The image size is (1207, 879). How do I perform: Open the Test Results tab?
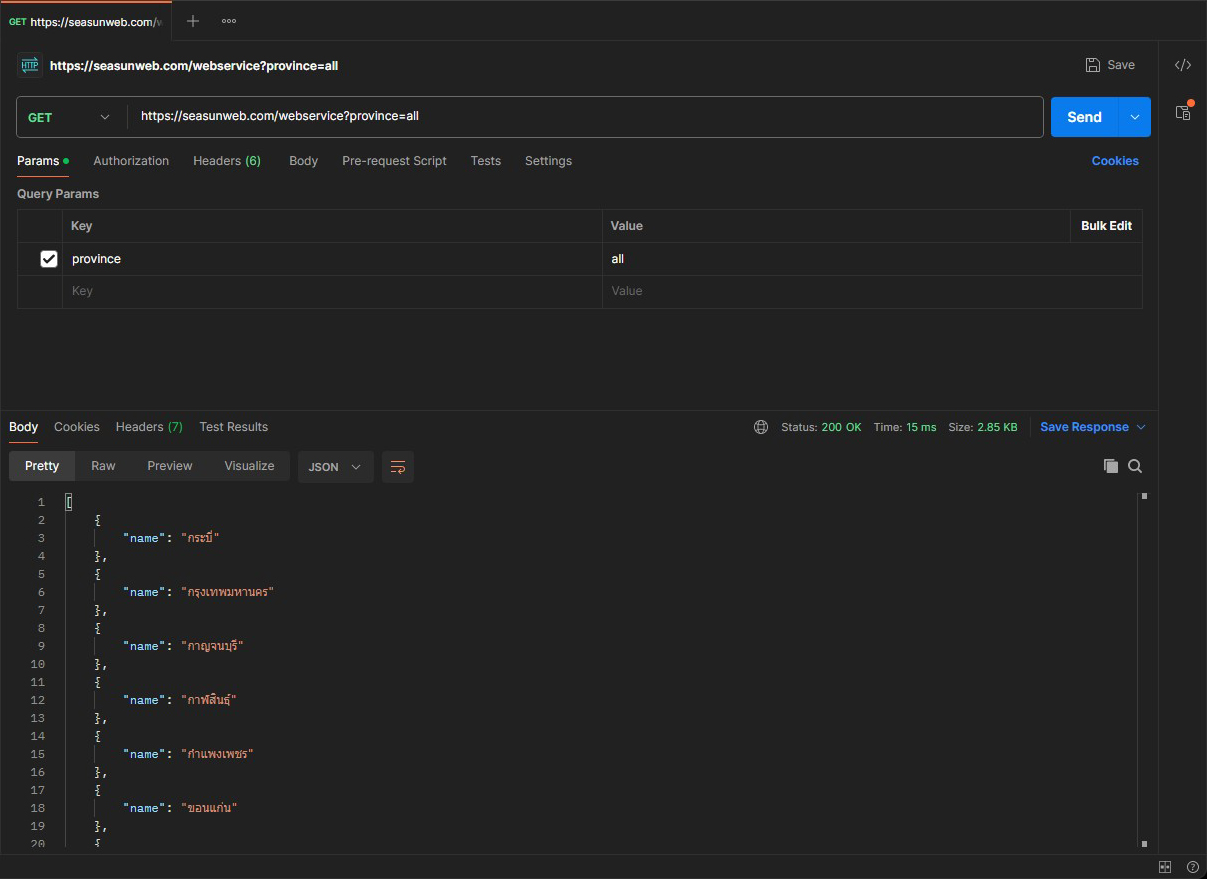coord(234,427)
